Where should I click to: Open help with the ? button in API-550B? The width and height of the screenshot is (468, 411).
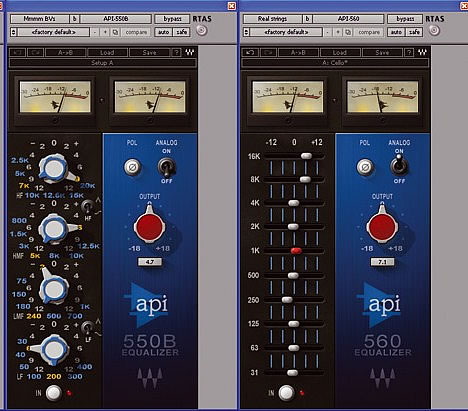pos(176,52)
